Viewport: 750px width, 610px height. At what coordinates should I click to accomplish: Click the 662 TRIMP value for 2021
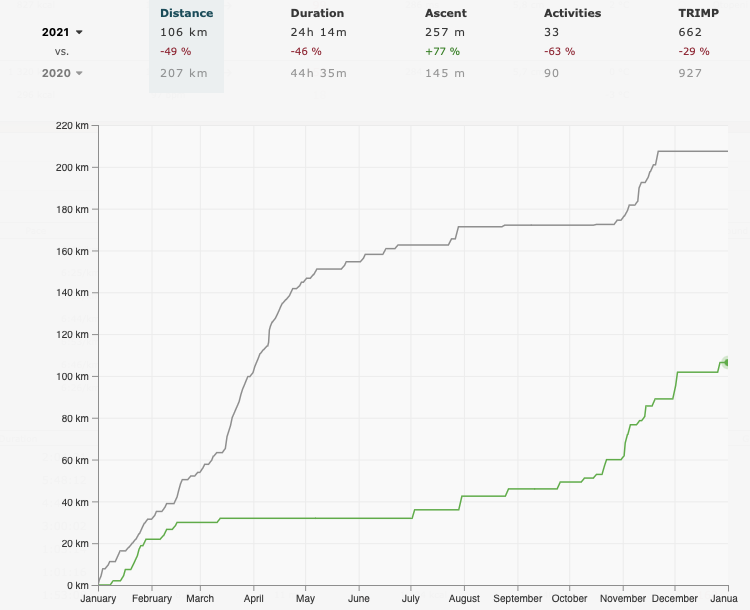690,32
